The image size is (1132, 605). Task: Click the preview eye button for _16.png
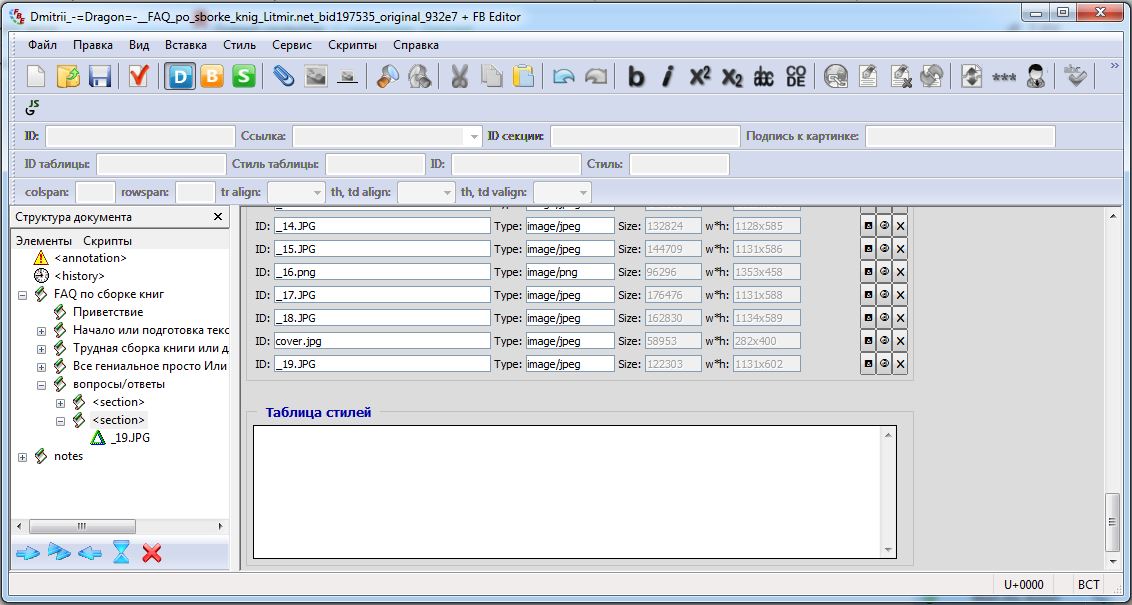pyautogui.click(x=884, y=272)
